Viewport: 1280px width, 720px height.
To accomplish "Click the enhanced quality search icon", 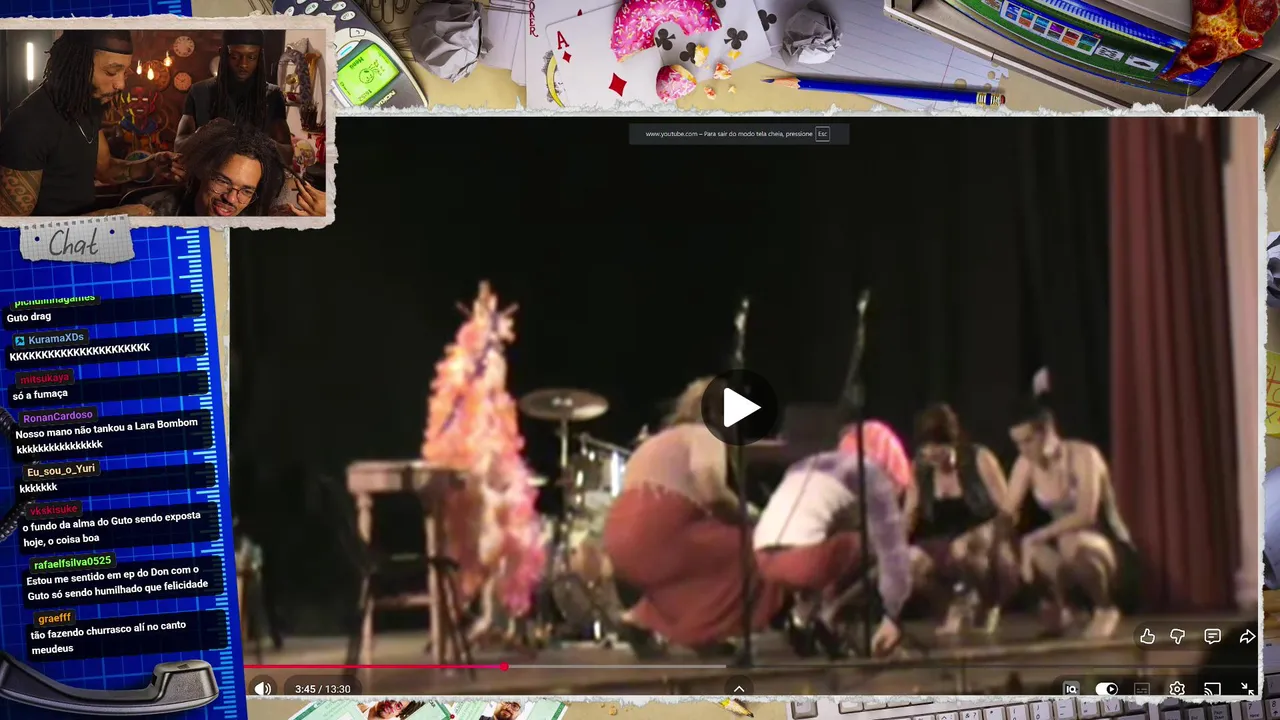I will click(1071, 689).
